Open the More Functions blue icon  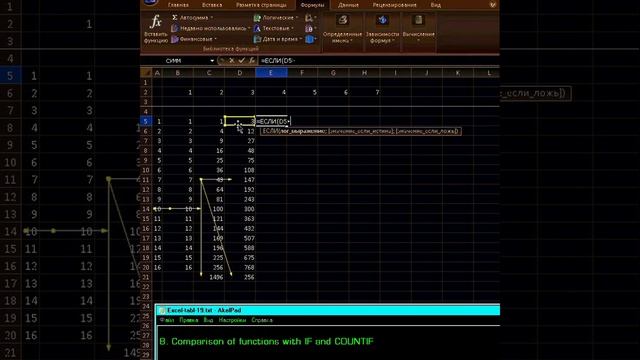(x=310, y=39)
